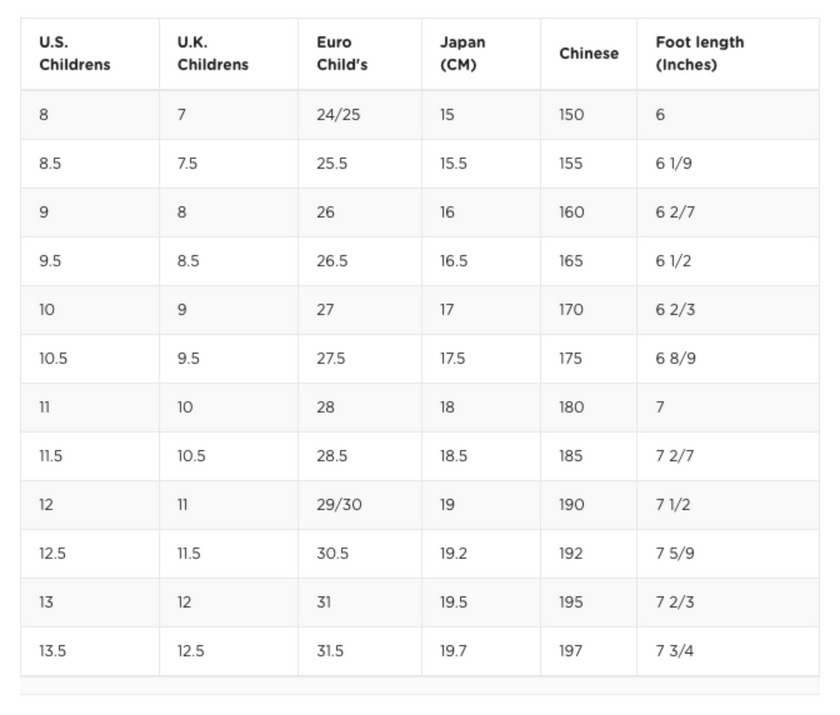840x715 pixels.
Task: Select the Japan size 15.5 cell
Action: pos(481,163)
